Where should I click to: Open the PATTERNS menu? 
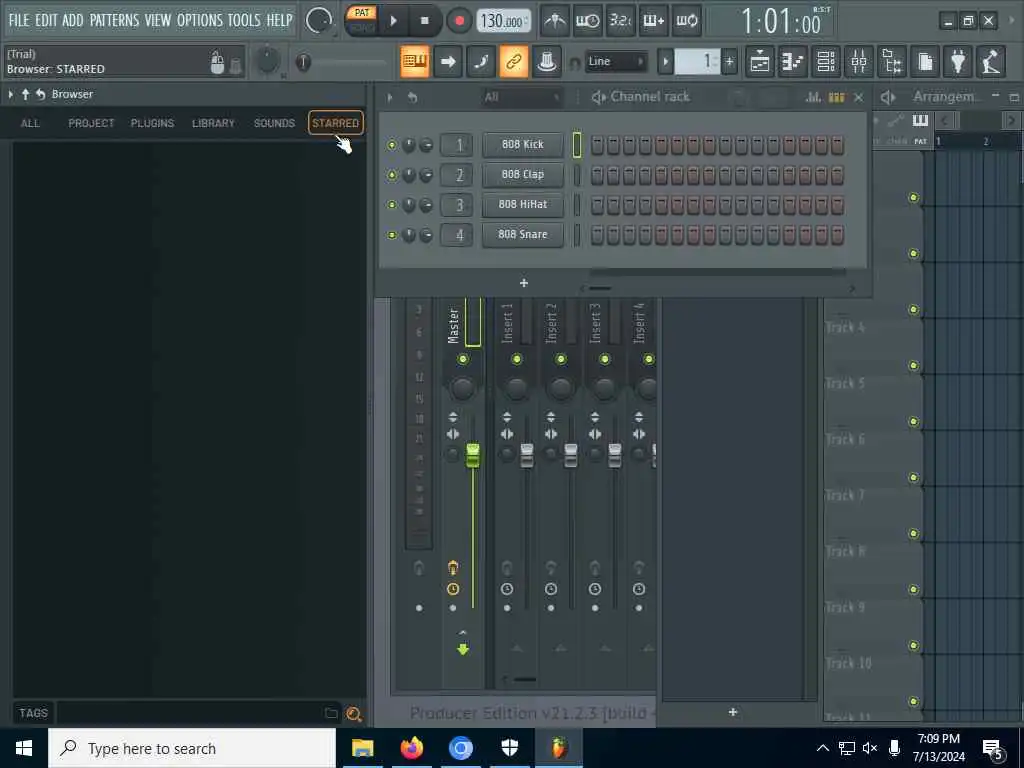coord(114,20)
